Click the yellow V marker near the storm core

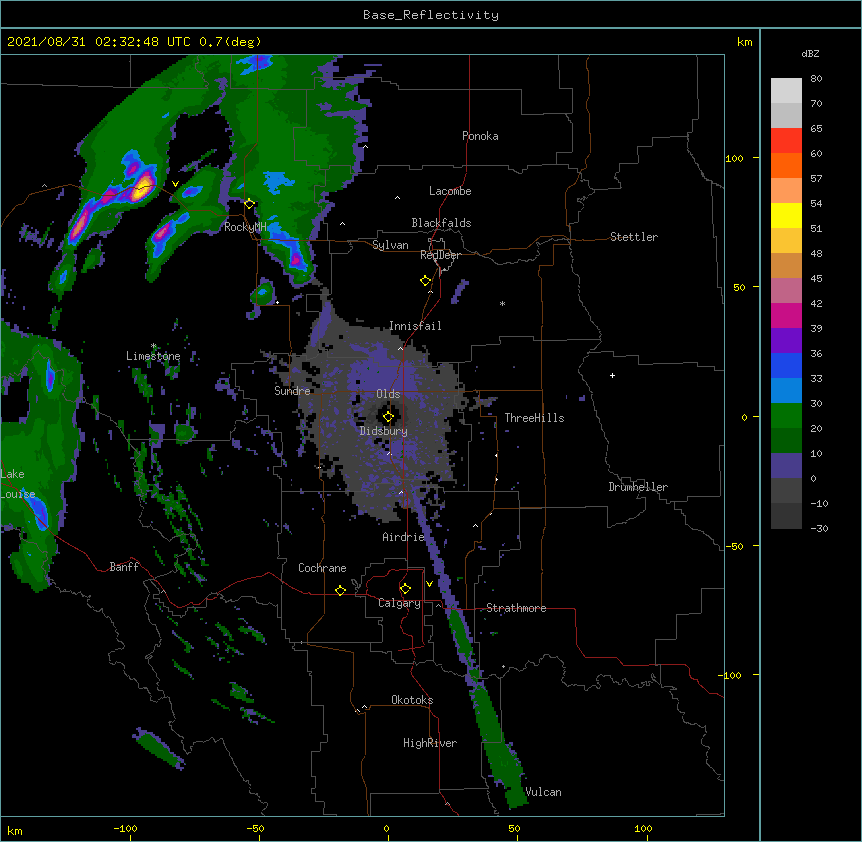[x=175, y=184]
